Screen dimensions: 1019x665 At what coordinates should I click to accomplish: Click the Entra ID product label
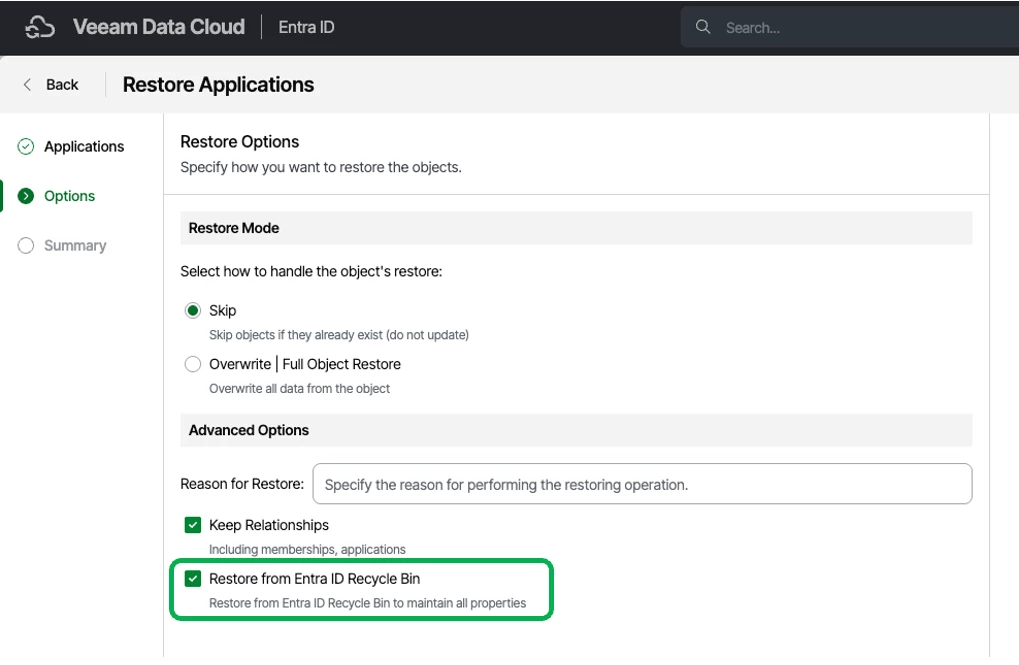(x=306, y=27)
